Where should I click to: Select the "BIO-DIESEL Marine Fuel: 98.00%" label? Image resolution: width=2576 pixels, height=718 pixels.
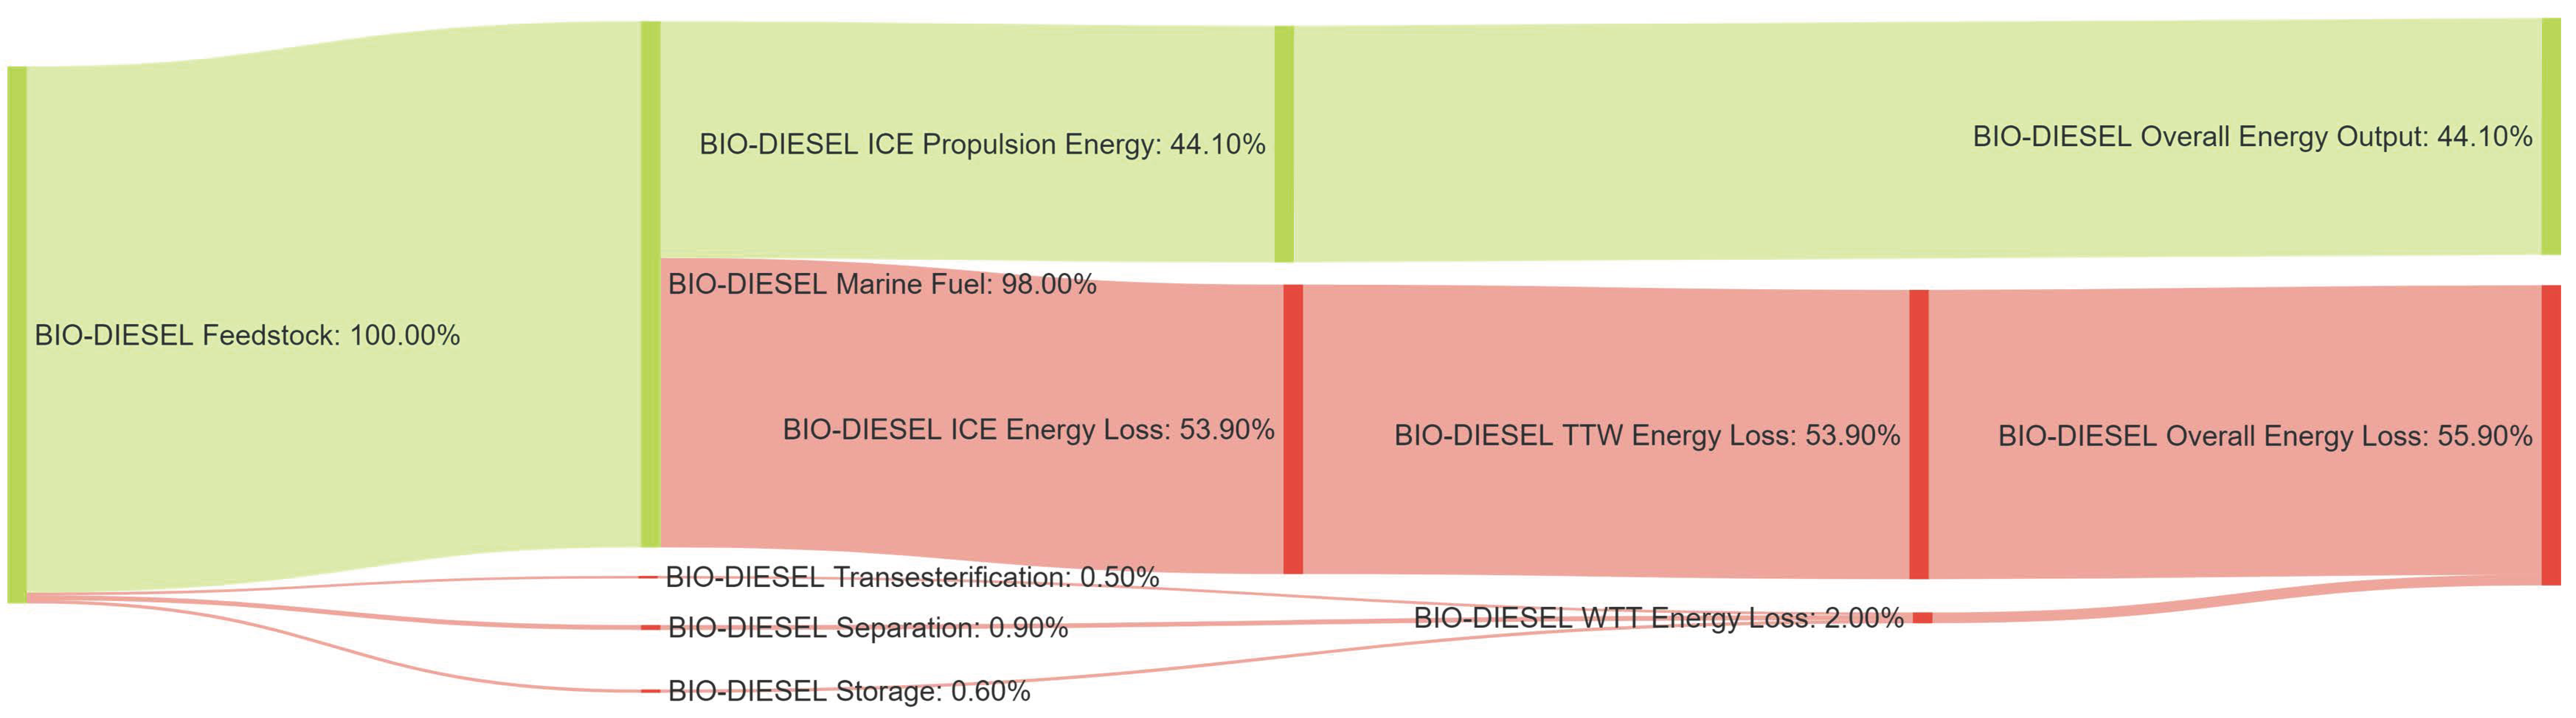pyautogui.click(x=882, y=284)
